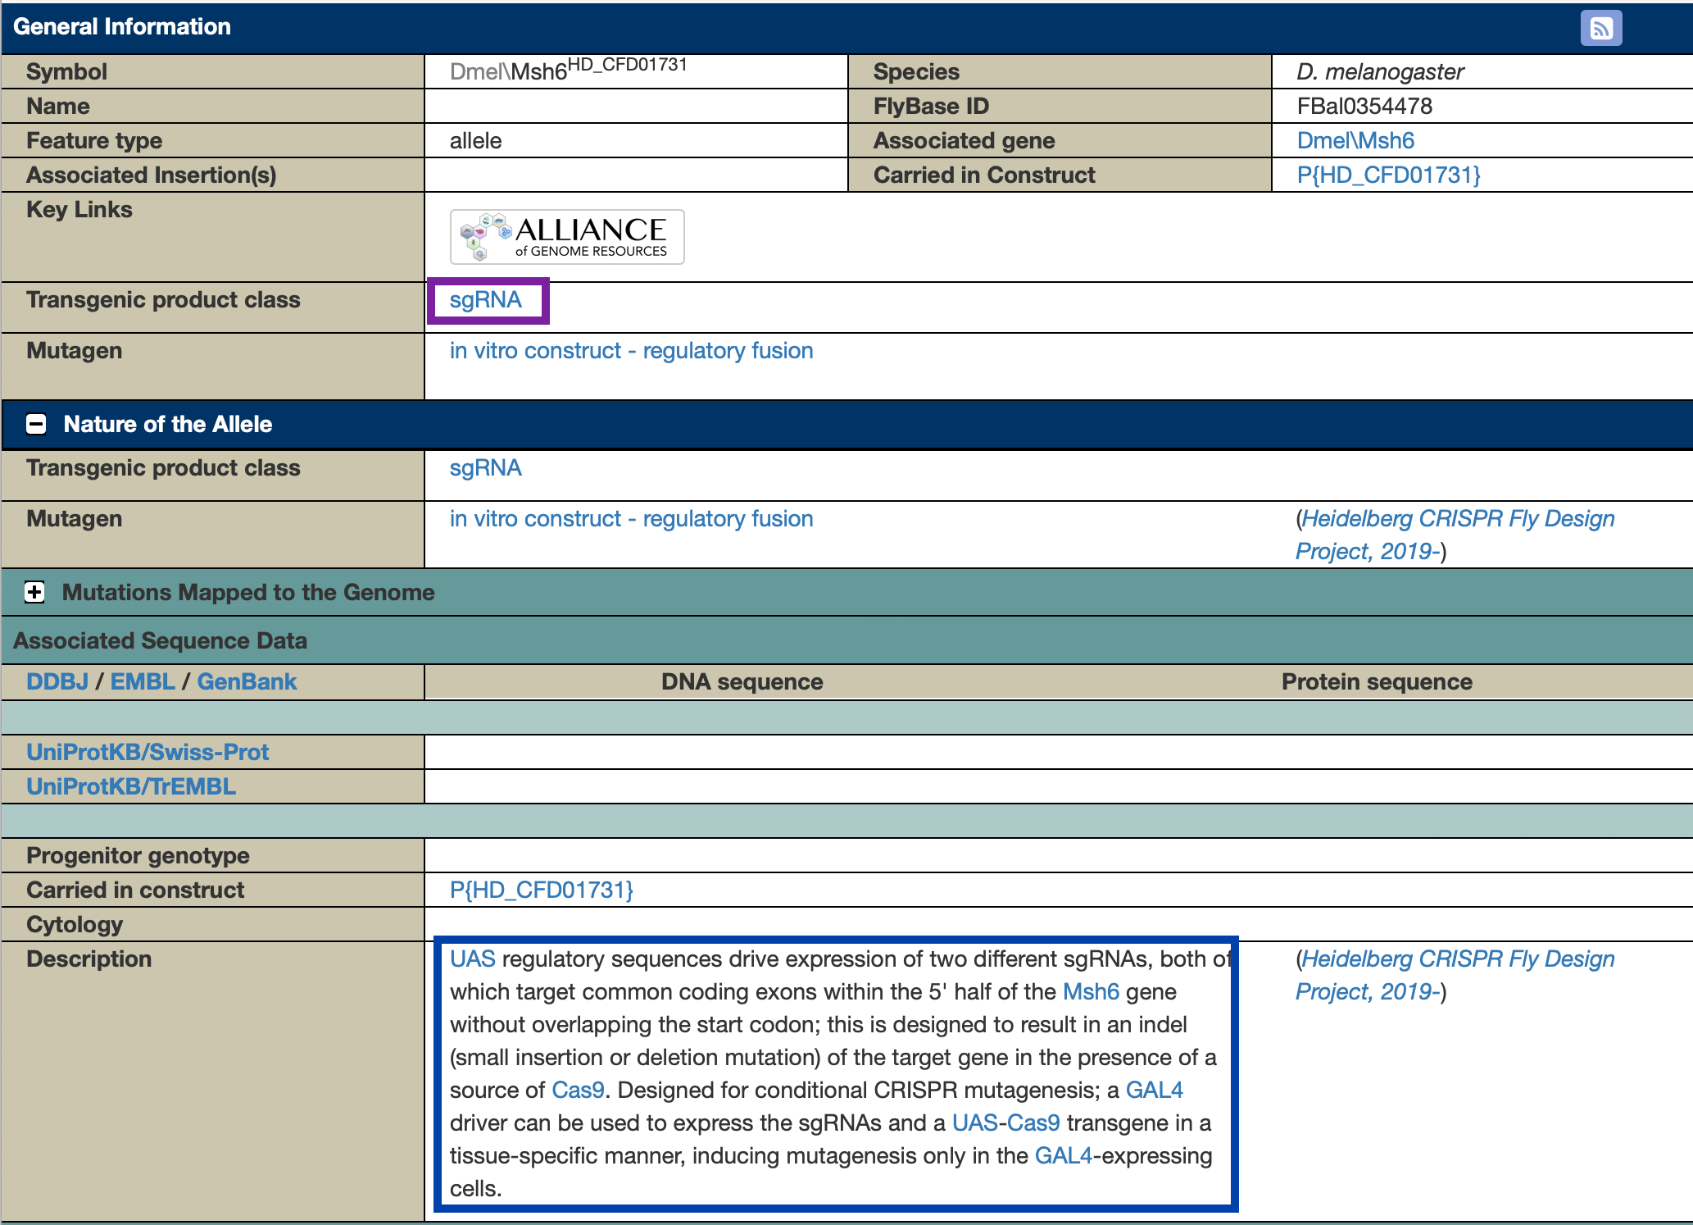Open the Mutagen link in General Information
The width and height of the screenshot is (1693, 1225).
tap(631, 351)
